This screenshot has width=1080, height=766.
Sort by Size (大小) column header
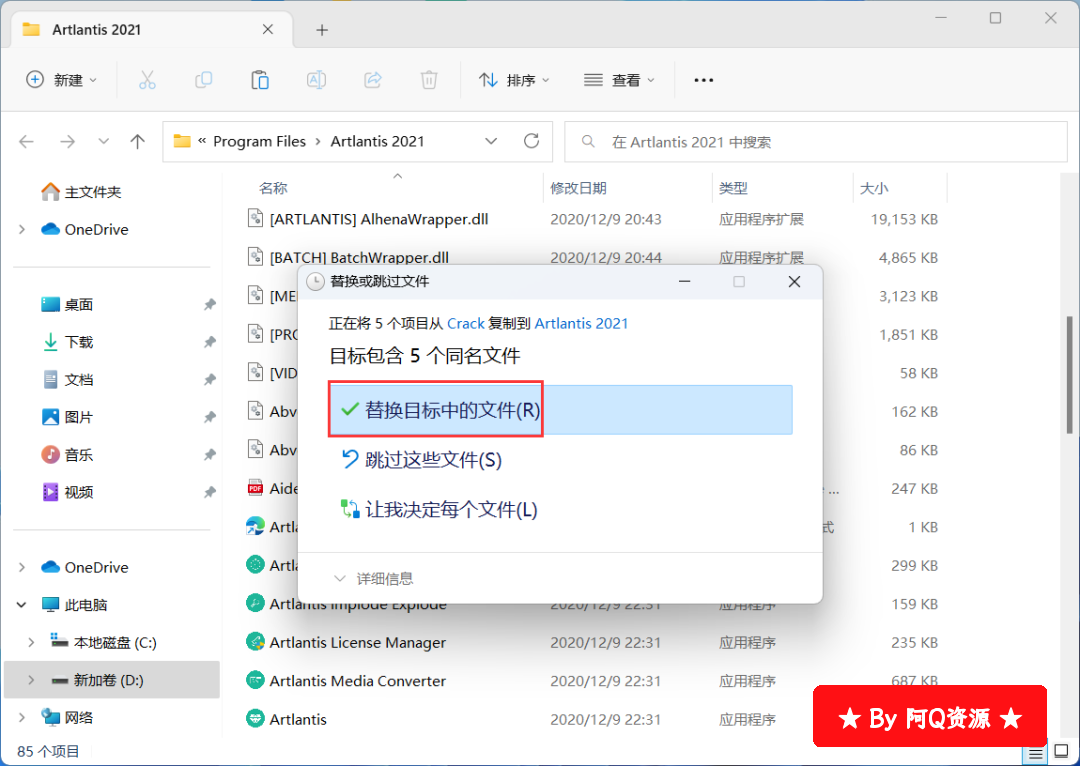(x=874, y=188)
